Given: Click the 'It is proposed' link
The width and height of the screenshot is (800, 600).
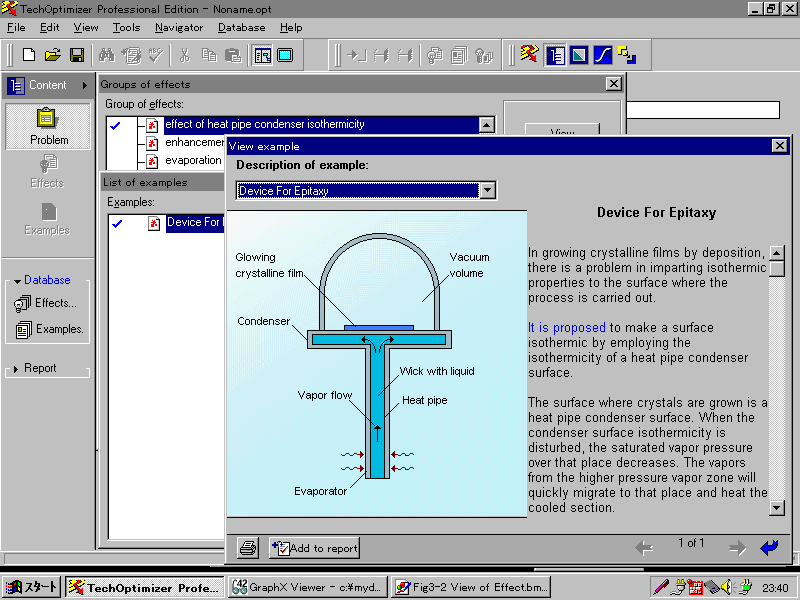Looking at the screenshot, I should 567,328.
